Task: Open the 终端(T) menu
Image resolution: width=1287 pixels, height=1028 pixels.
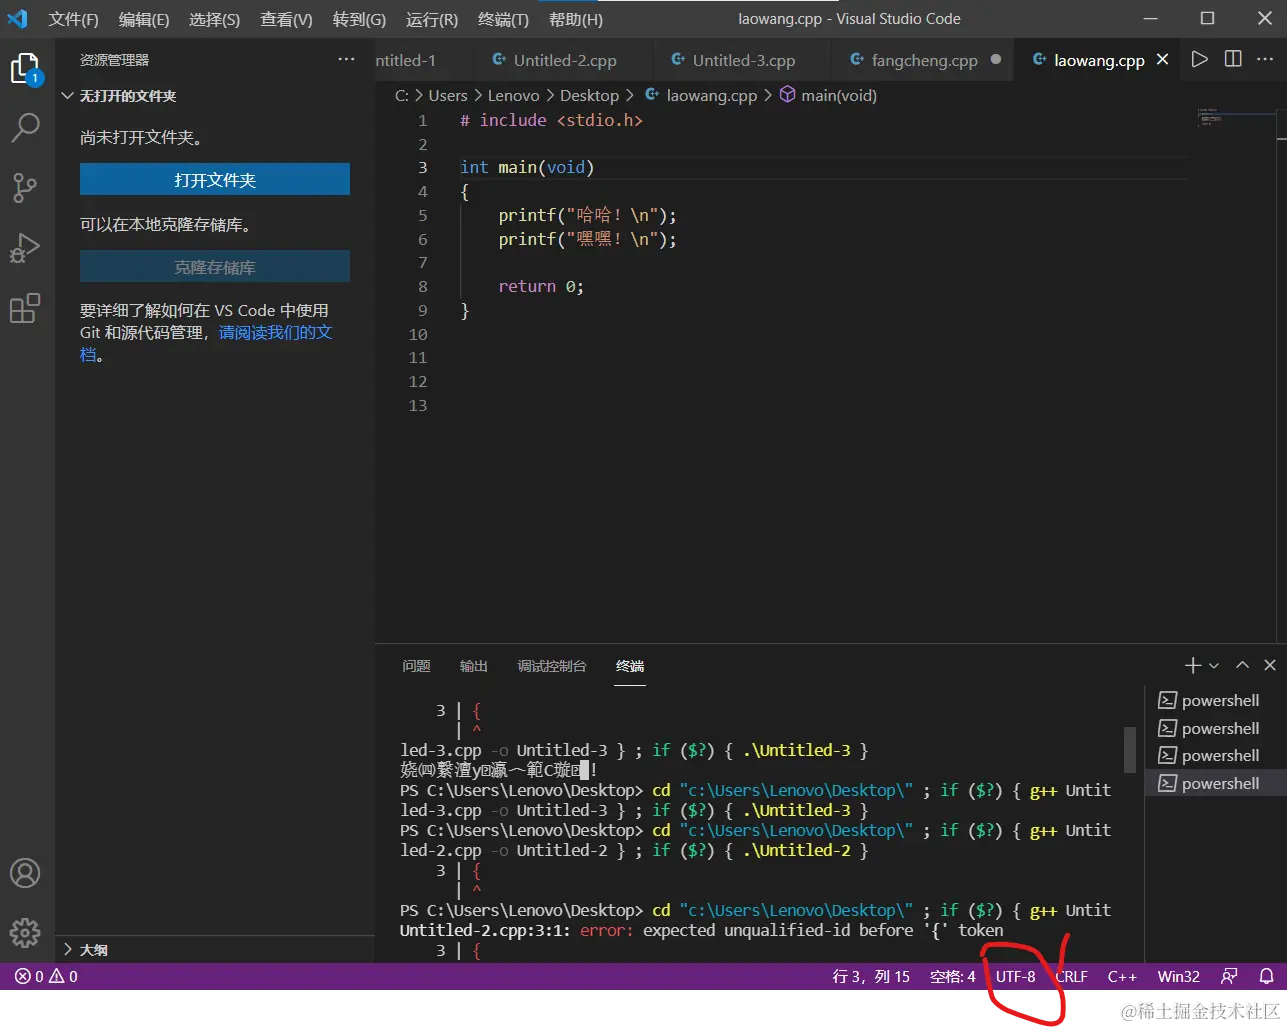Action: 503,19
